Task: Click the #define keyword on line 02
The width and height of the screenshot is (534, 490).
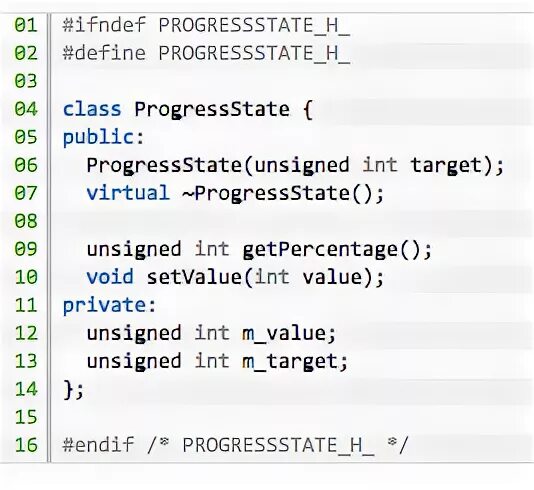Action: point(104,53)
